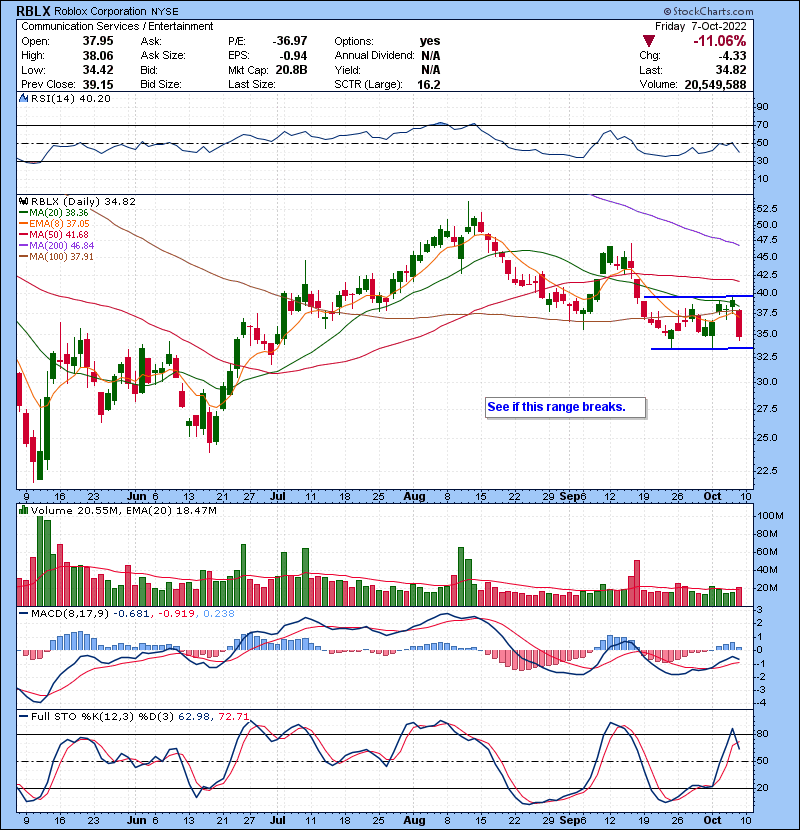
Task: Click the Prev Close value 39.15
Action: [x=98, y=85]
